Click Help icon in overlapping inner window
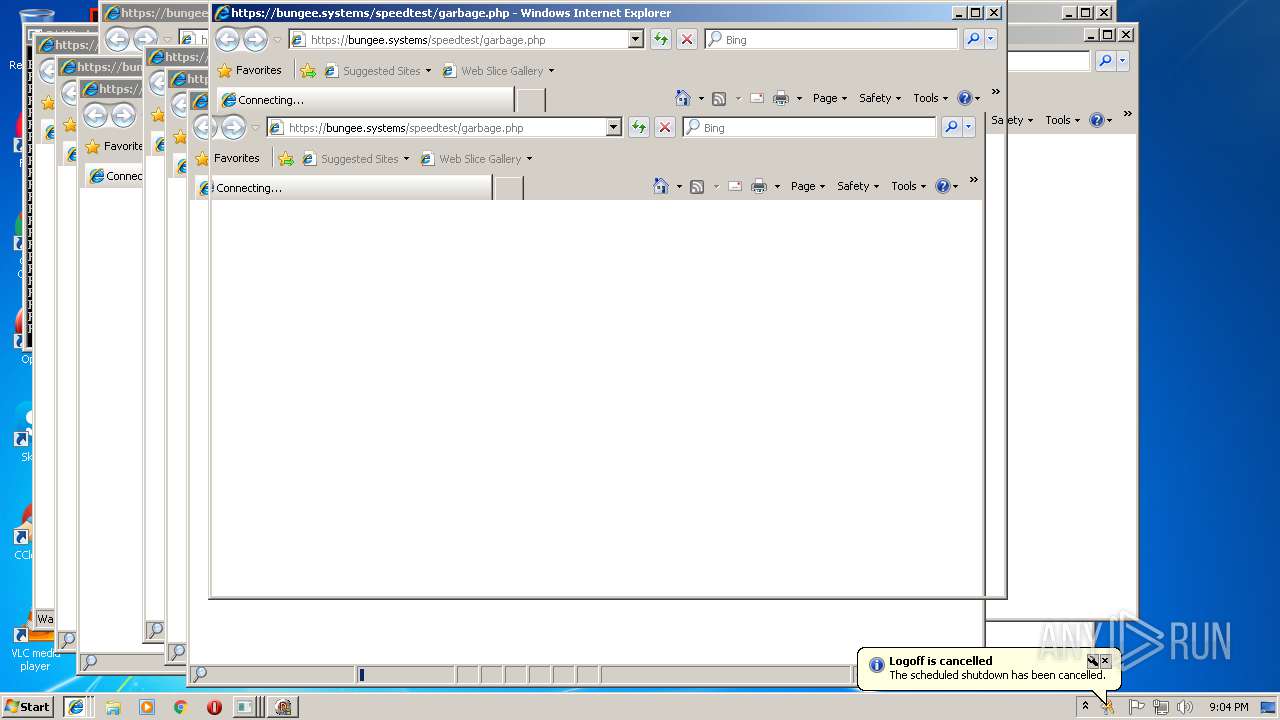This screenshot has height=720, width=1280. tap(942, 186)
